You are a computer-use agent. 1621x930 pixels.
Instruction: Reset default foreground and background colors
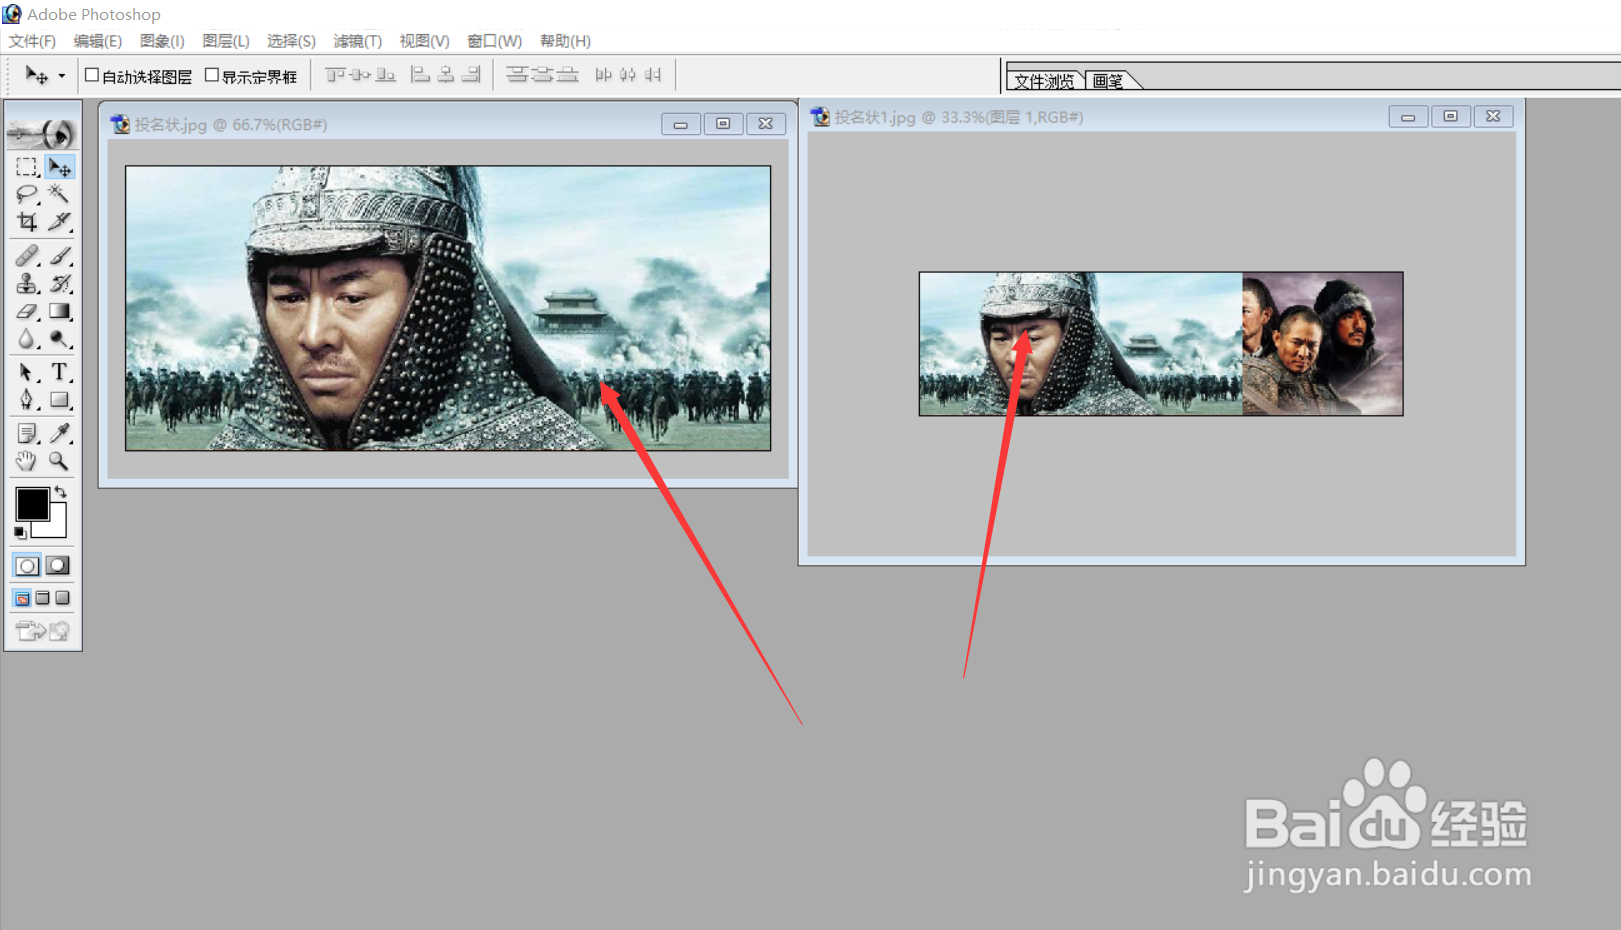20,533
